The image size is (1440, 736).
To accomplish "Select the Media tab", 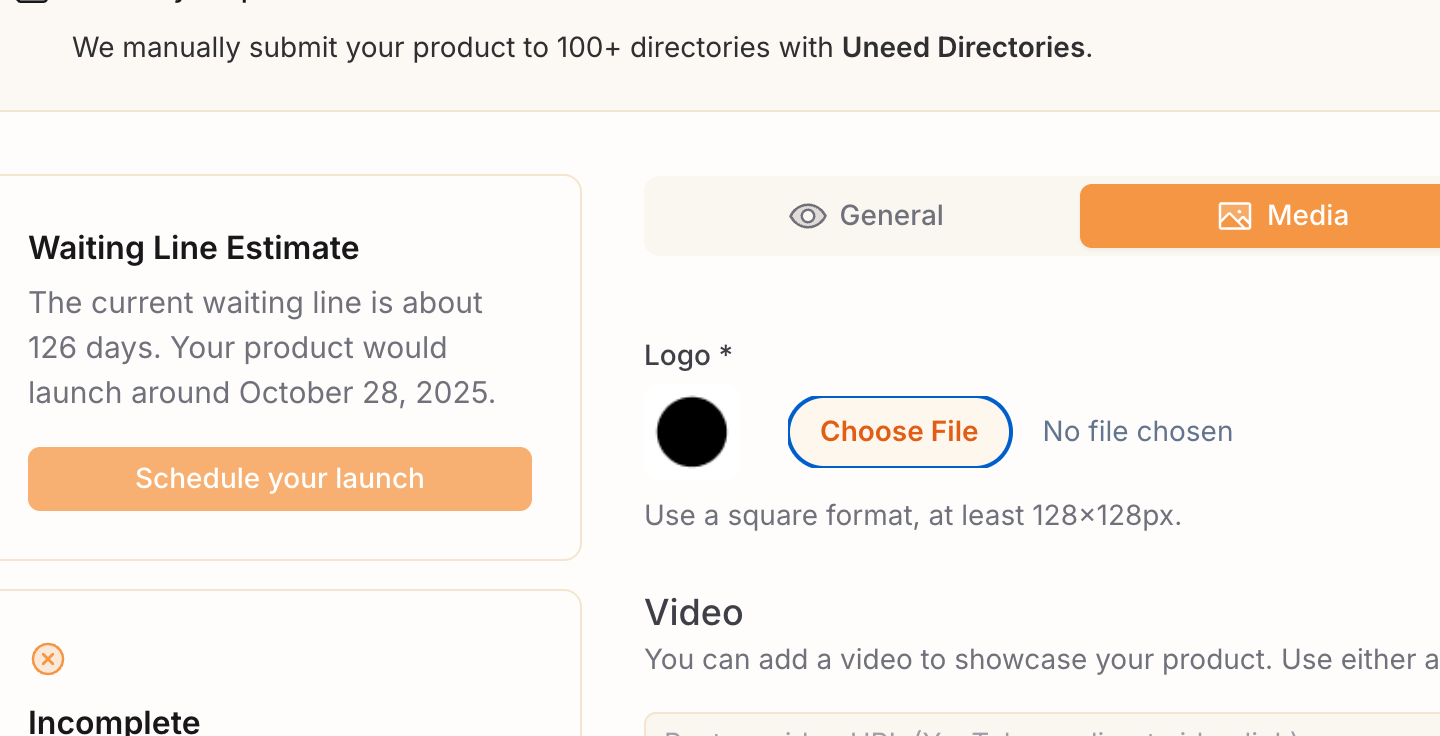I will (1260, 216).
